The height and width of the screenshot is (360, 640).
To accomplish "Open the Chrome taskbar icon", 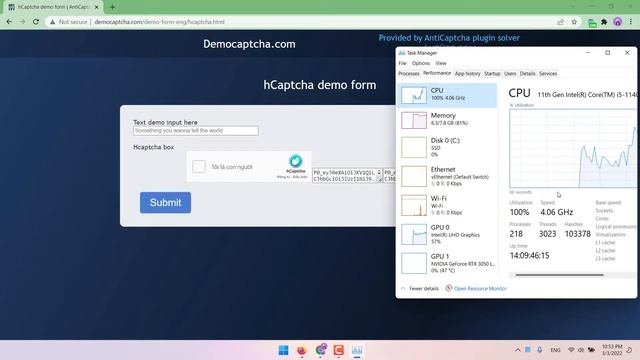I will [x=320, y=350].
